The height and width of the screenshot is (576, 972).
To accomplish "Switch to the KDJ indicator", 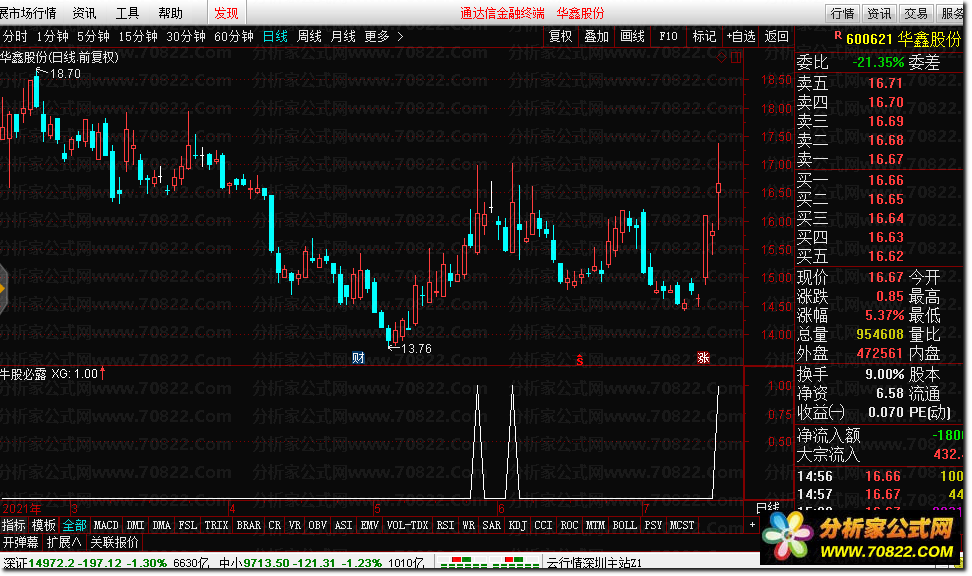I will [x=517, y=525].
